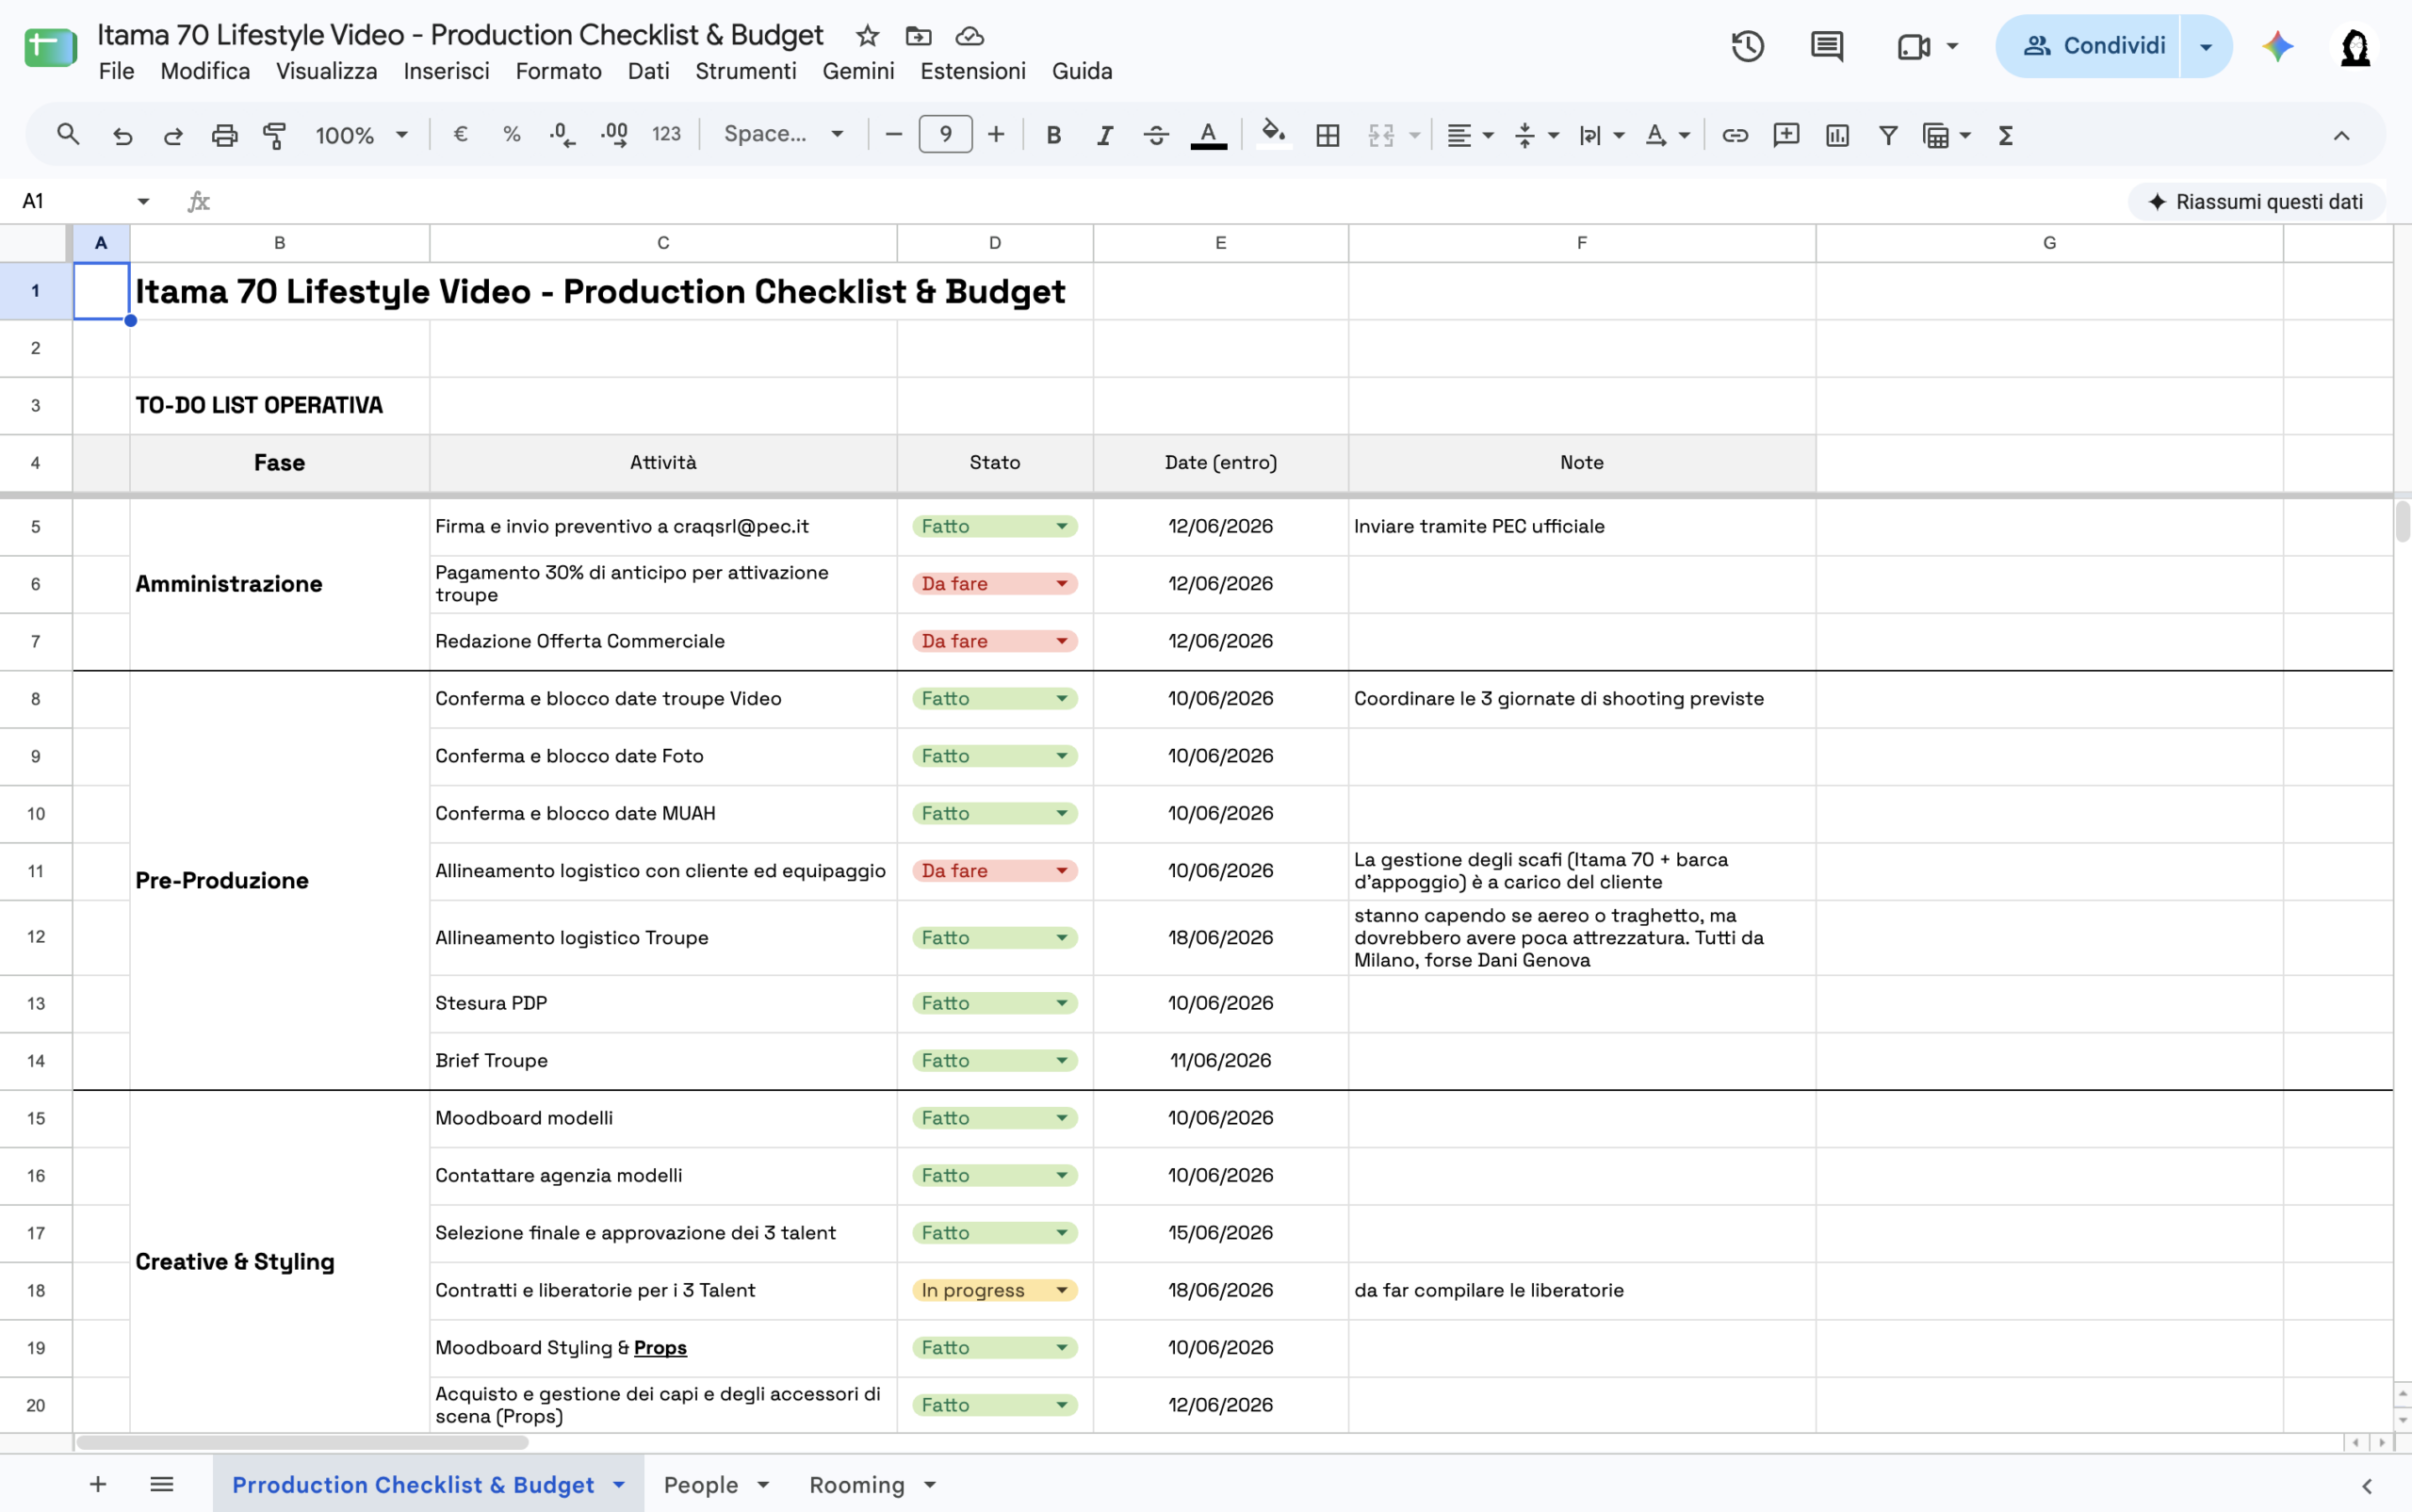The height and width of the screenshot is (1512, 2412).
Task: Open borders menu
Action: click(1327, 135)
